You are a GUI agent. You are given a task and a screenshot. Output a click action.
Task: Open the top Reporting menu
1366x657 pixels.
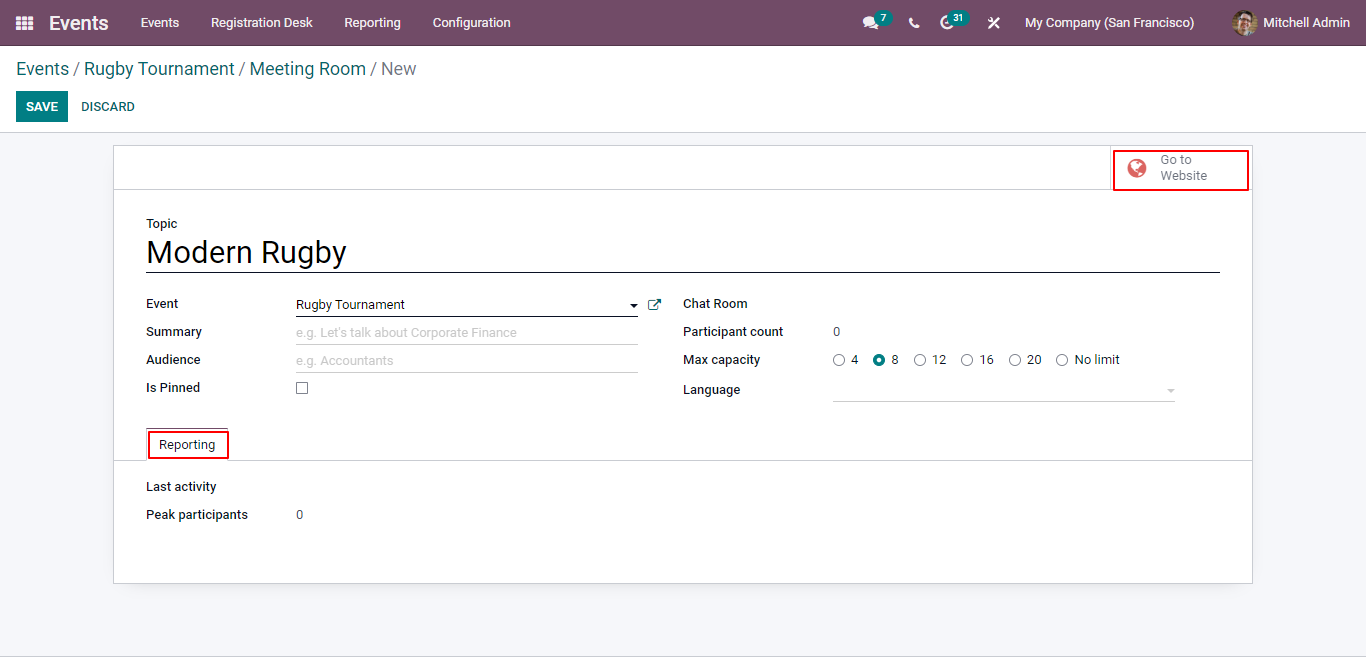coord(372,23)
